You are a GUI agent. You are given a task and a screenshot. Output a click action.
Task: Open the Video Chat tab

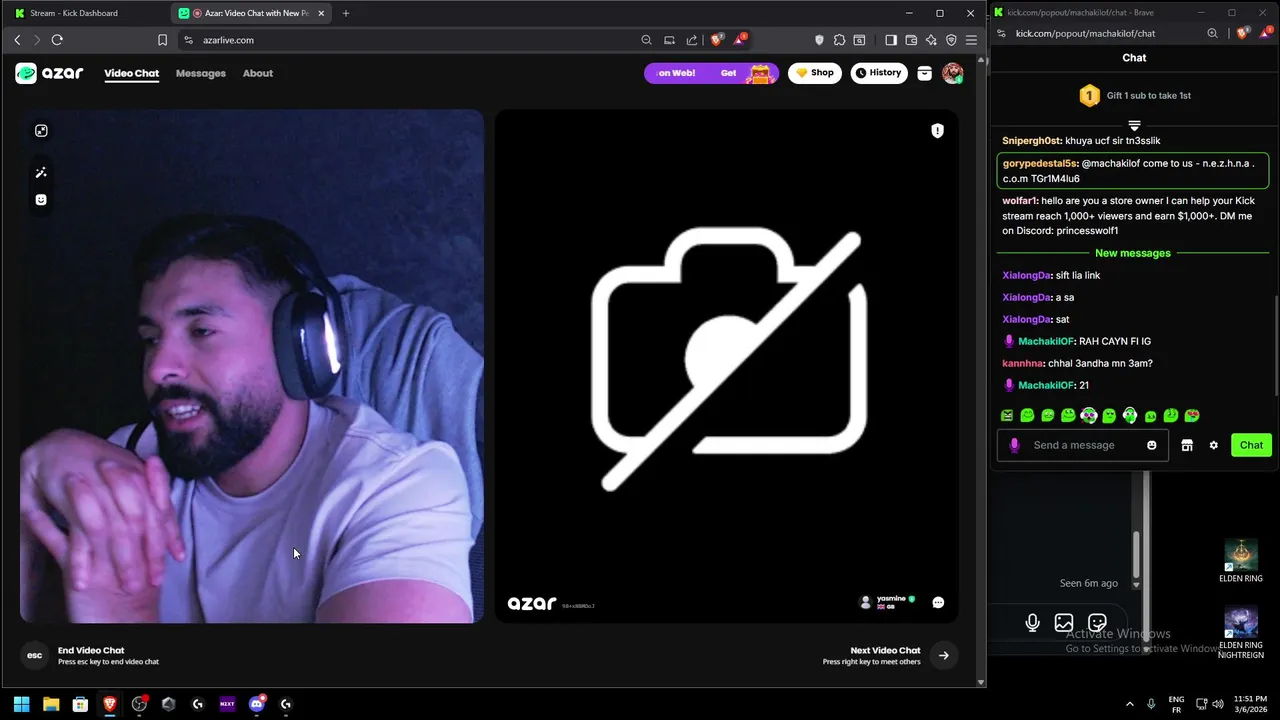click(132, 73)
